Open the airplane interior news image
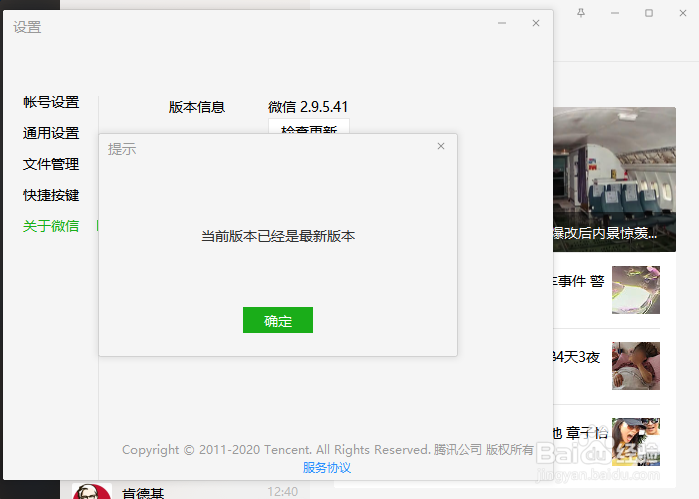Image resolution: width=699 pixels, height=499 pixels. tap(615, 179)
